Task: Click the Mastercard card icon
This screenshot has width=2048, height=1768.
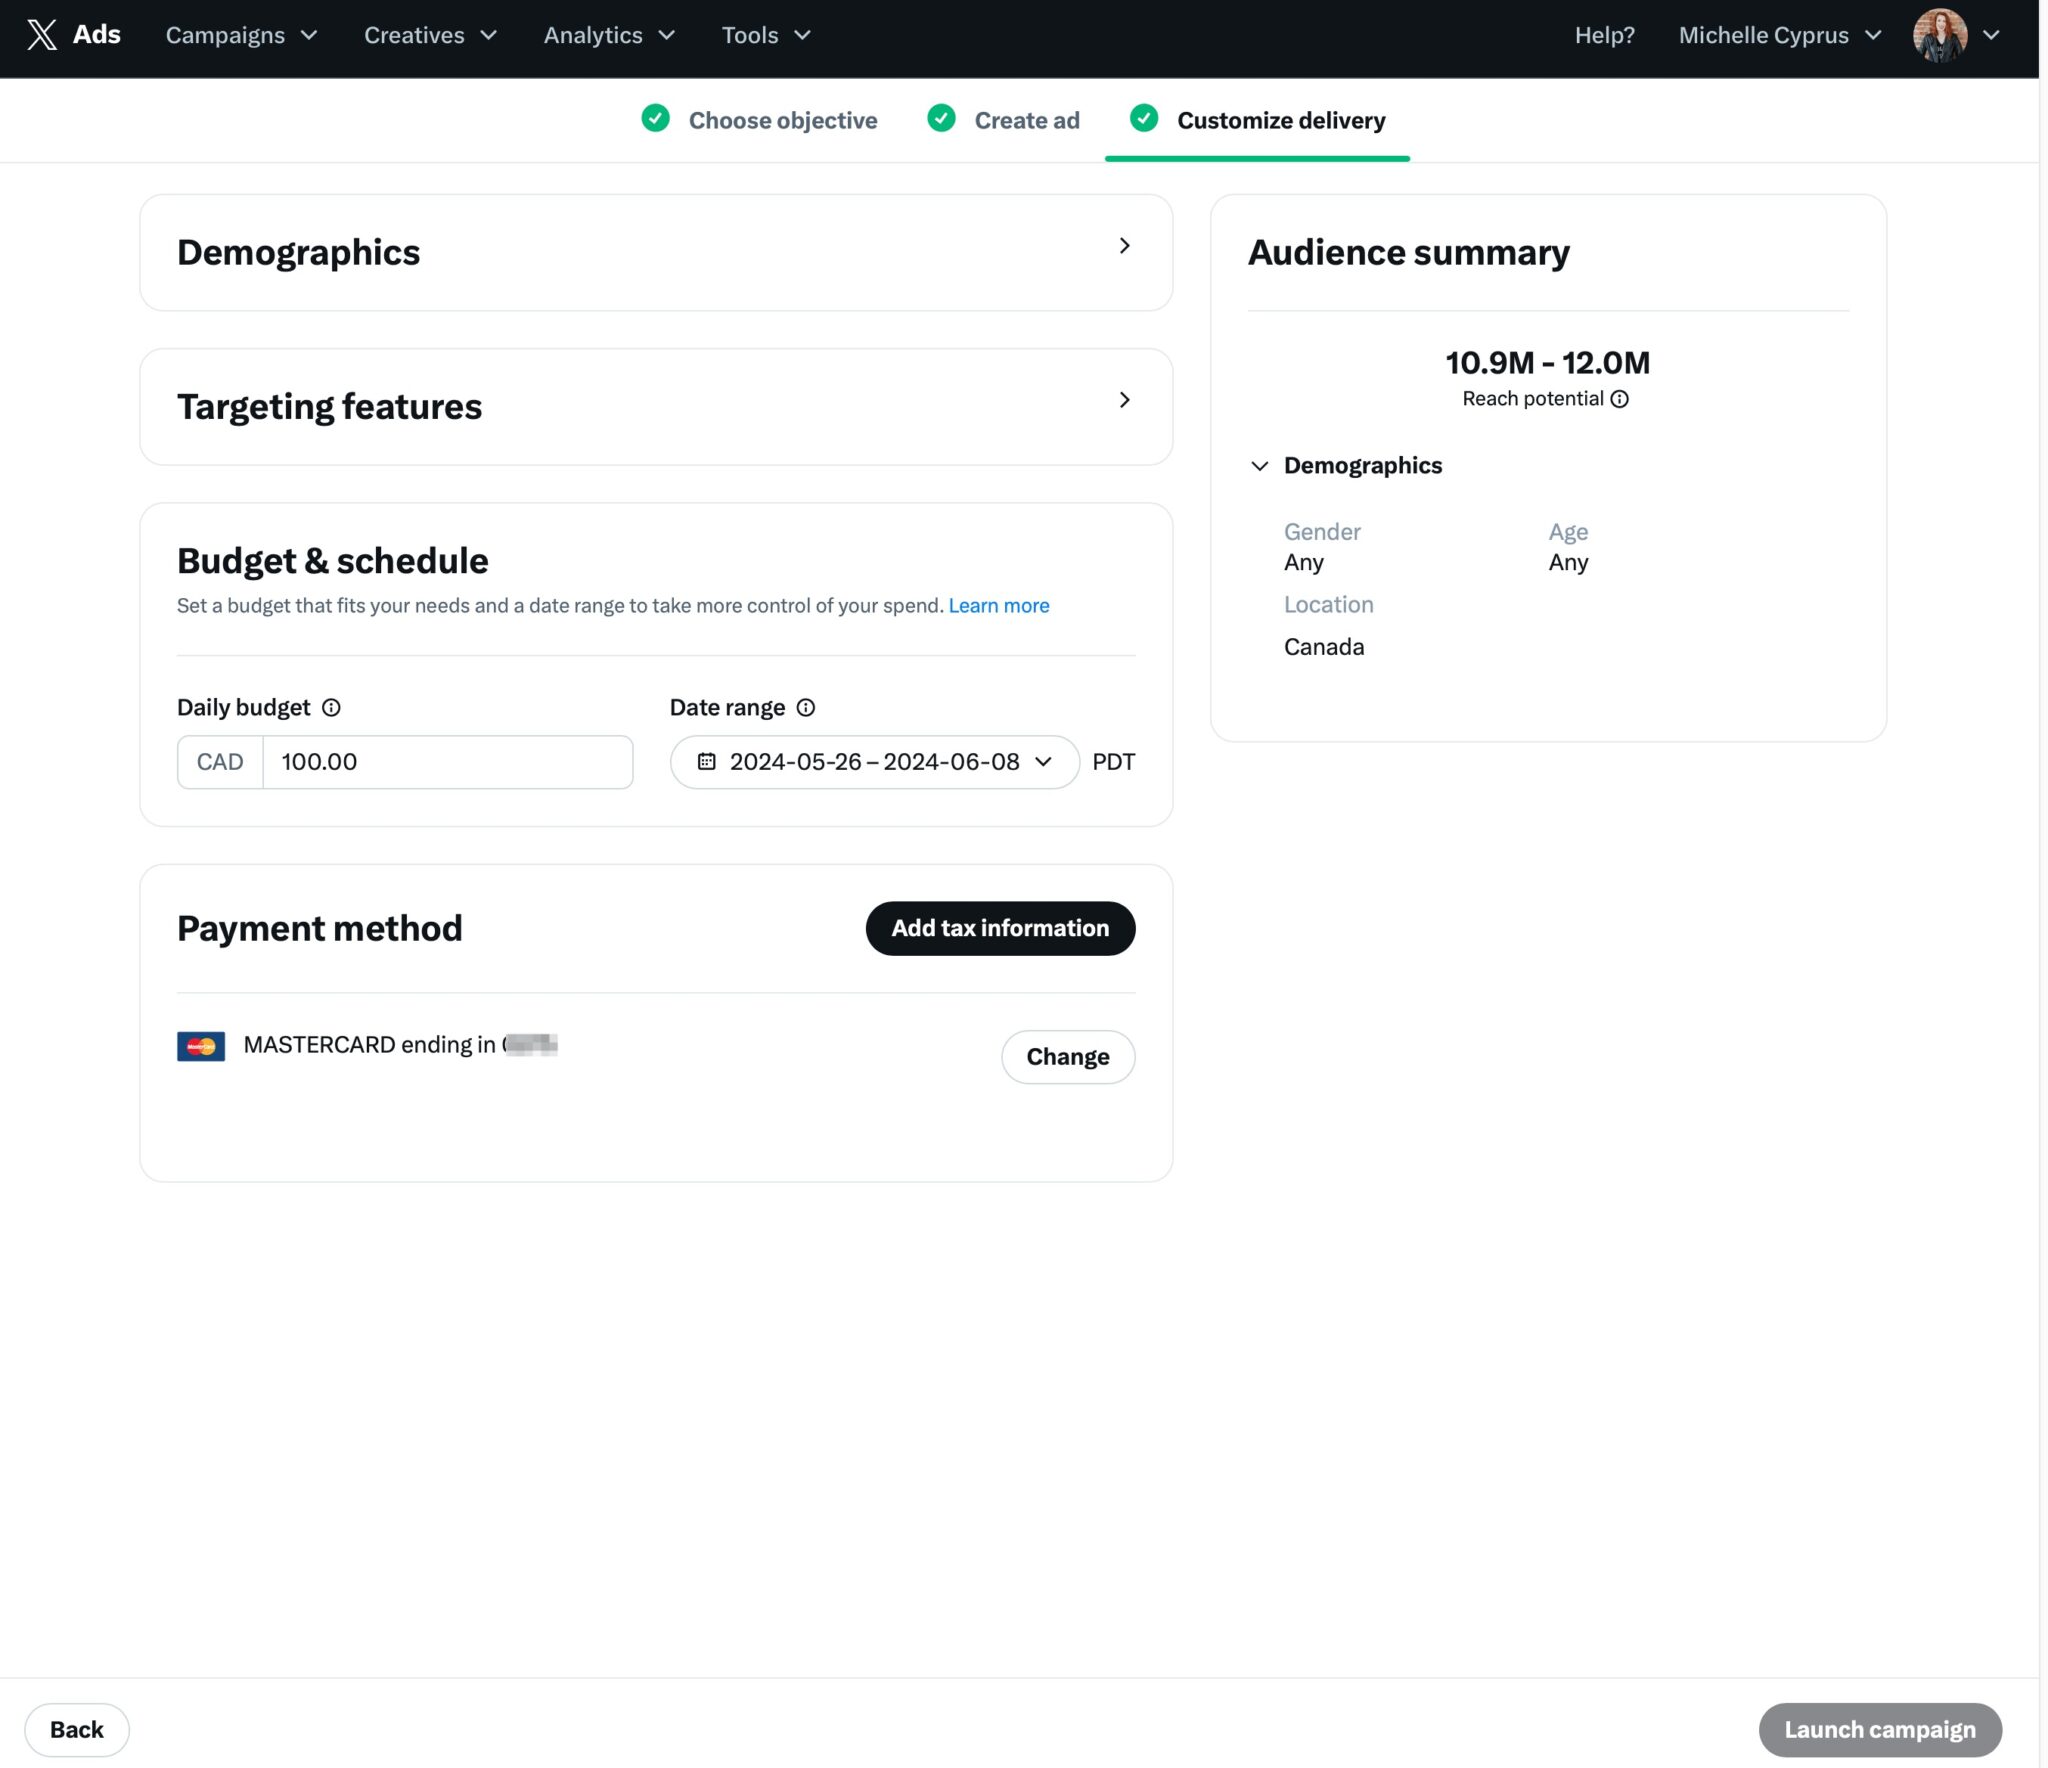Action: [x=201, y=1045]
